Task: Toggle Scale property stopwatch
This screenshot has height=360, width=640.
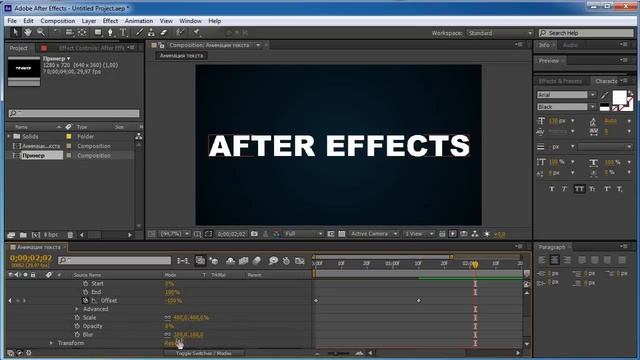Action: [77, 318]
